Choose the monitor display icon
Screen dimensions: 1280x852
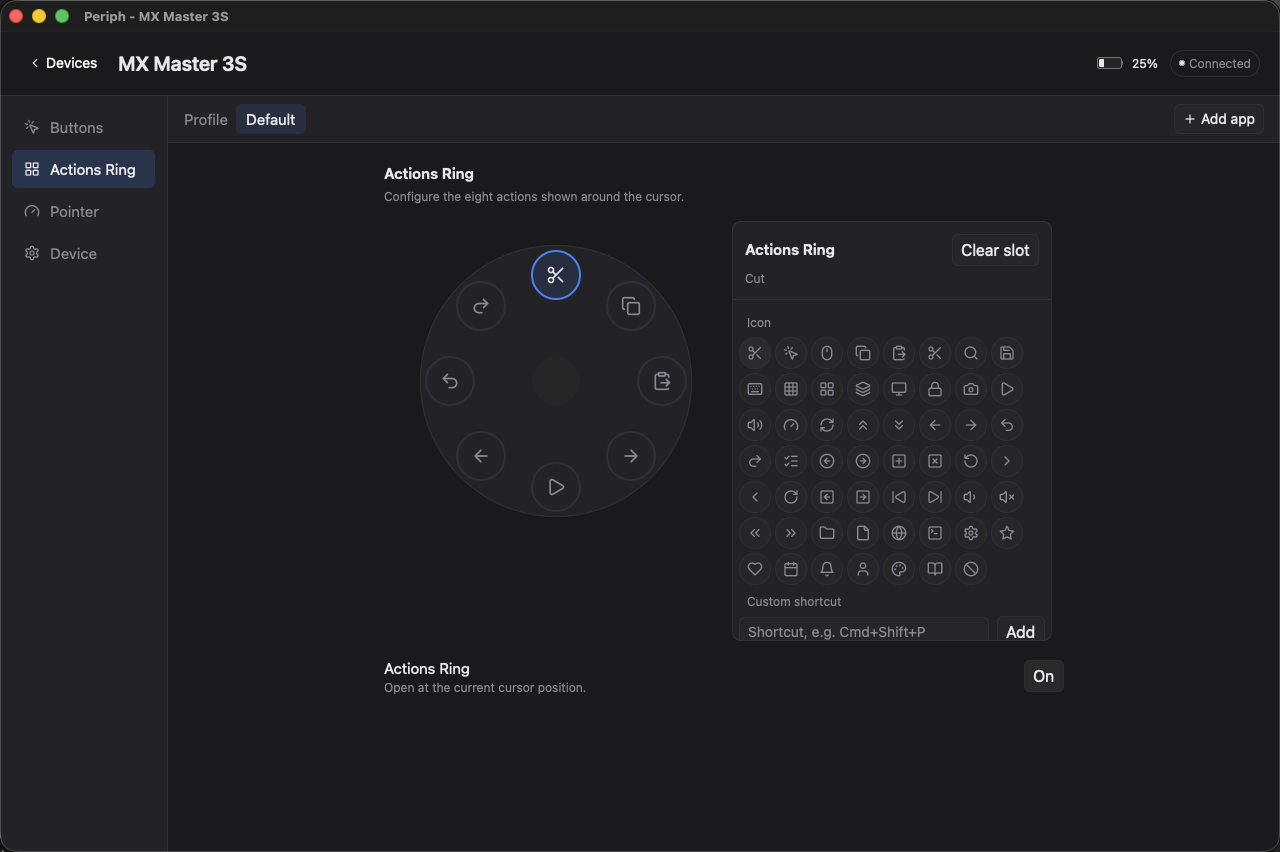coord(899,389)
